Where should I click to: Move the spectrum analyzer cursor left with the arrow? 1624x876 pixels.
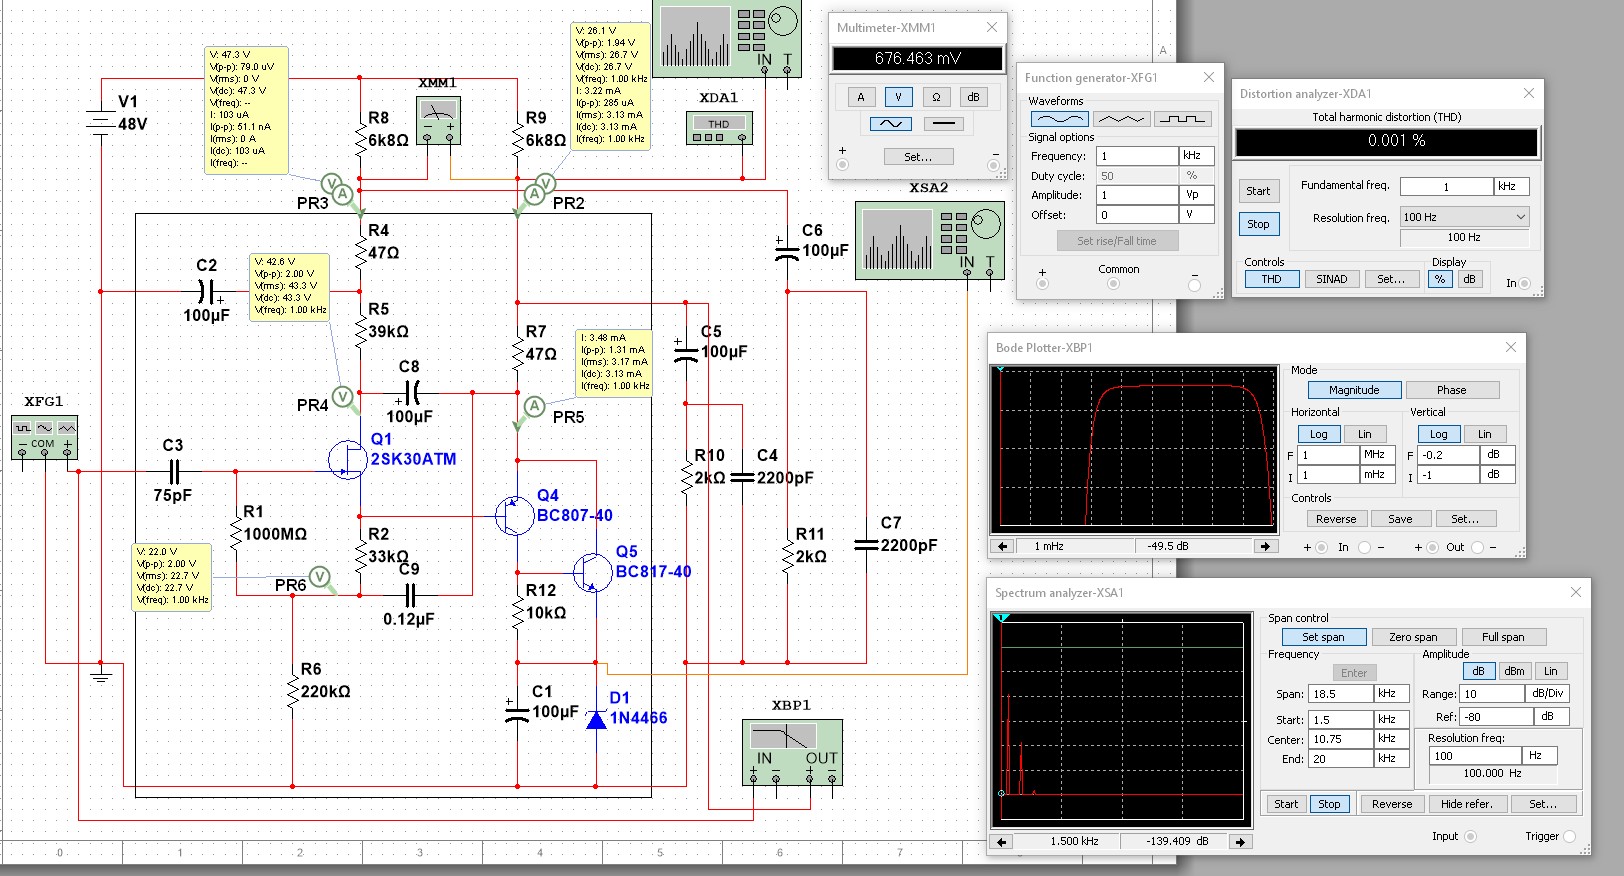click(1003, 841)
